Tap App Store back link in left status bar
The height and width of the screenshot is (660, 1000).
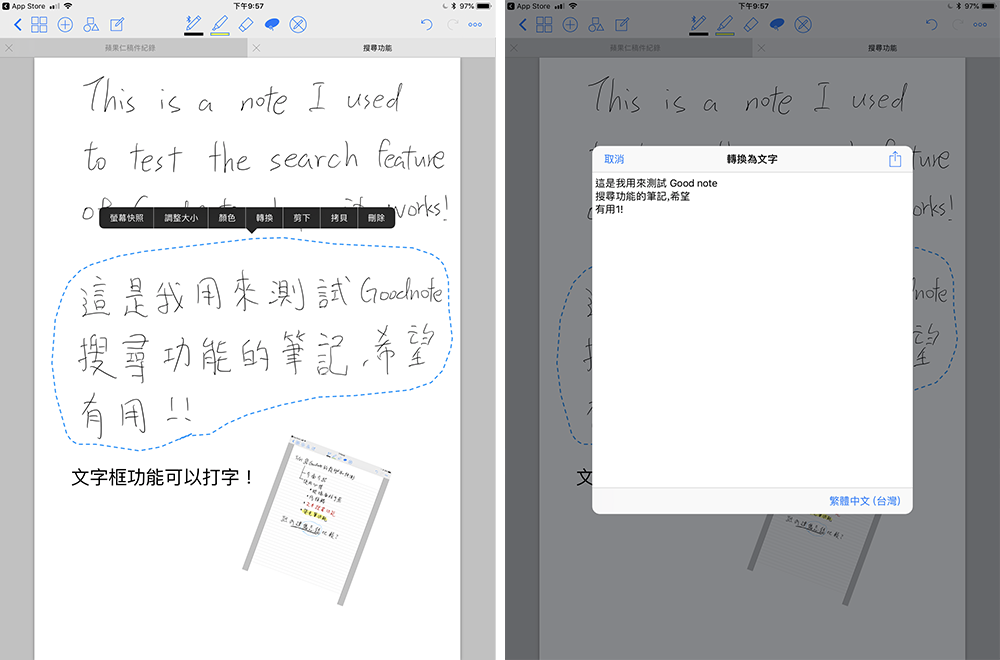click(x=24, y=6)
